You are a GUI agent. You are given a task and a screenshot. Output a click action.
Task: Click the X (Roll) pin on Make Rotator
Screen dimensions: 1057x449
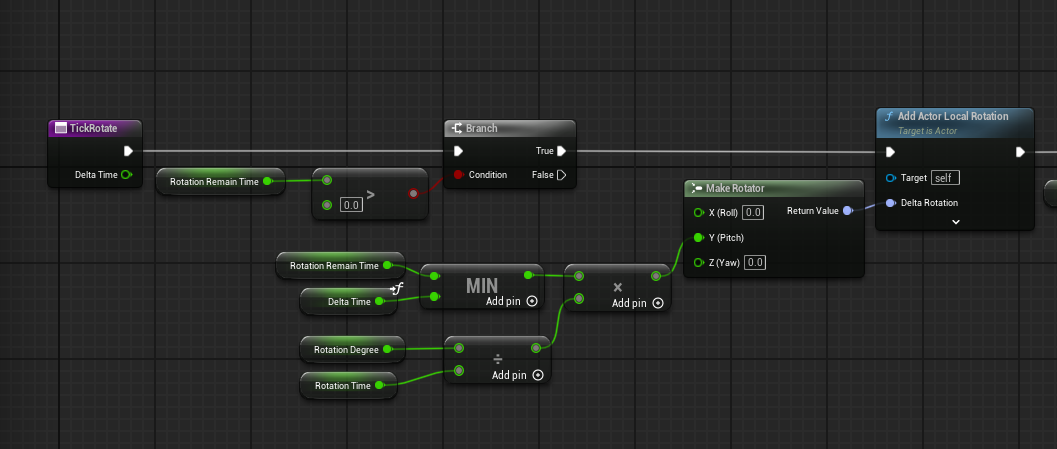(x=698, y=212)
